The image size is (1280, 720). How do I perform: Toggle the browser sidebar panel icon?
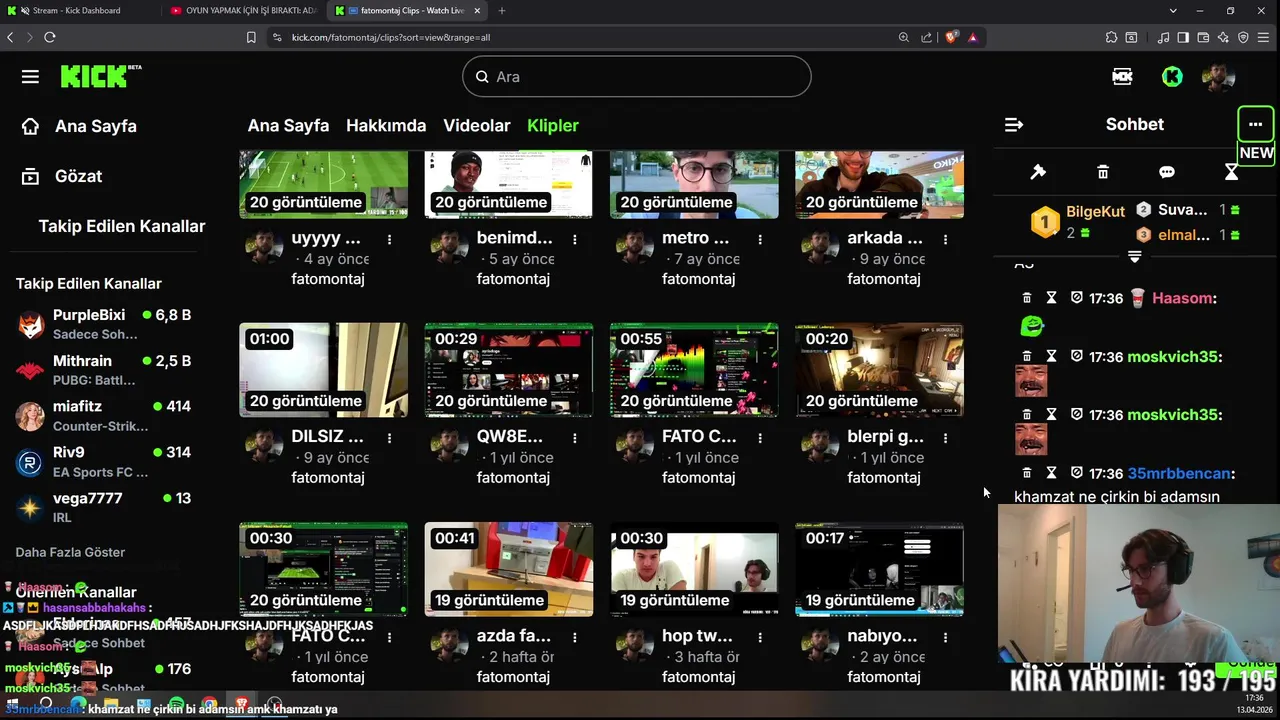(x=1183, y=37)
